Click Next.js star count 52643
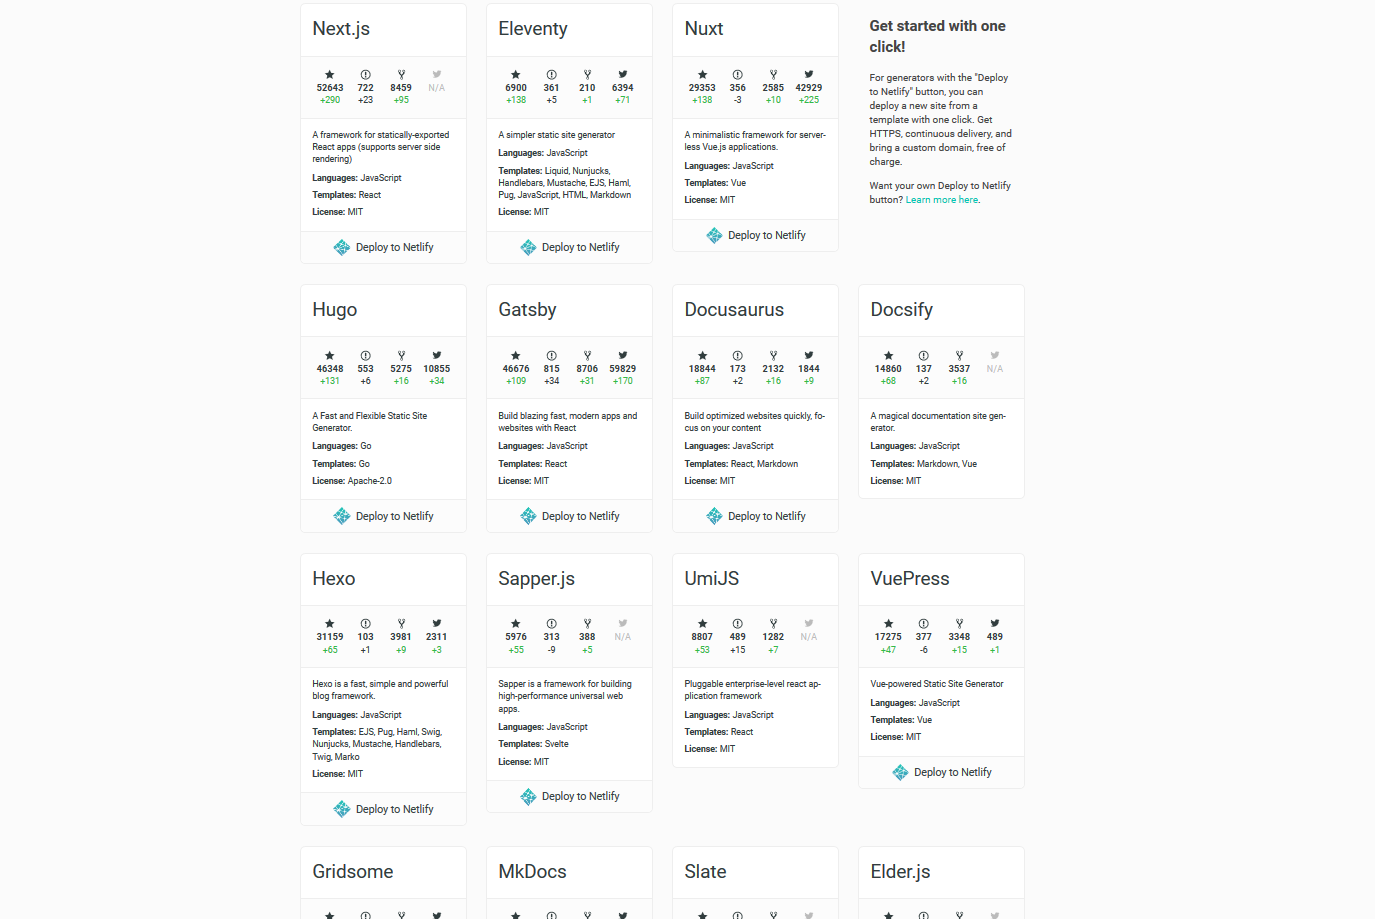Viewport: 1375px width, 919px height. point(330,88)
